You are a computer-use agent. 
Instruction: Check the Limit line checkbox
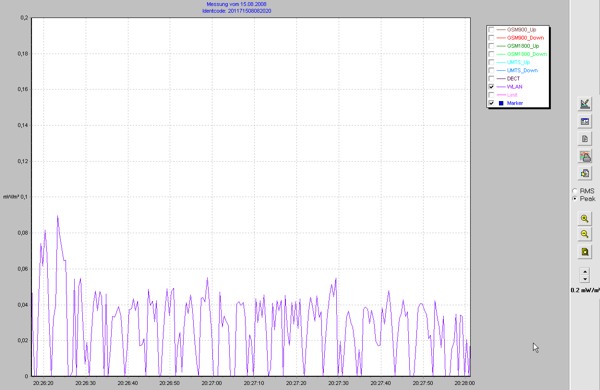491,95
